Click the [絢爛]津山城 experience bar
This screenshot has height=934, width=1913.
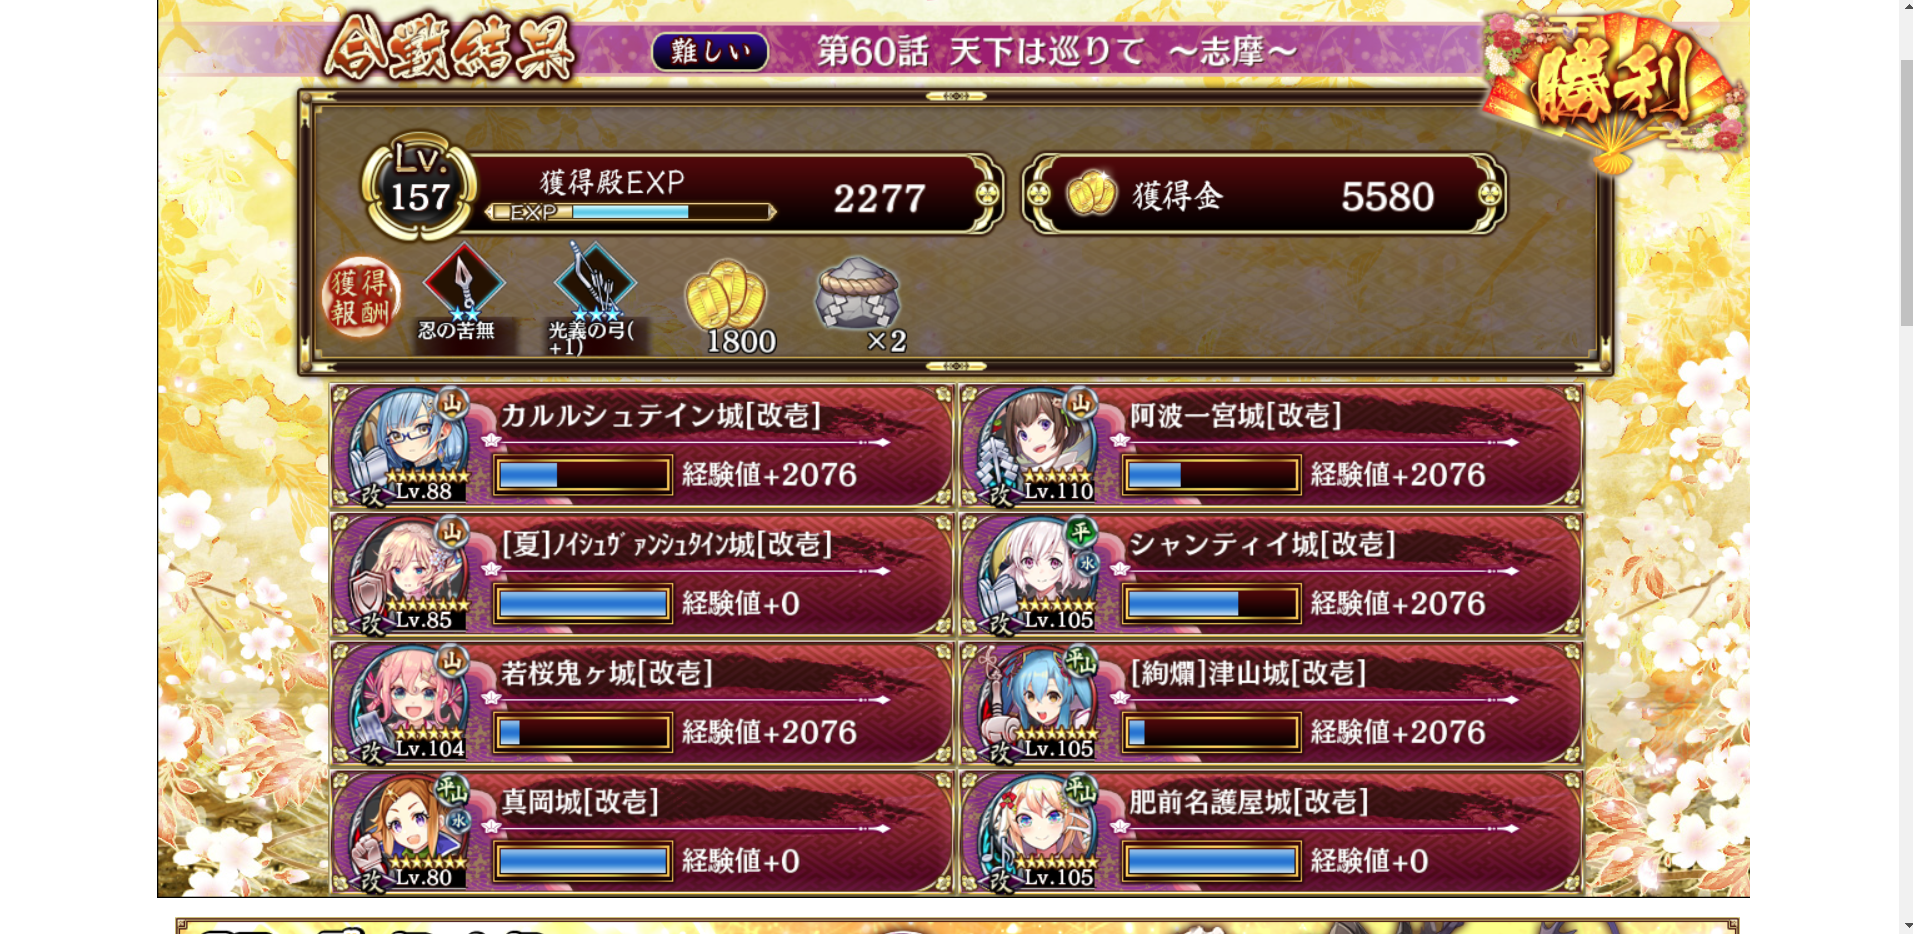pyautogui.click(x=1211, y=732)
